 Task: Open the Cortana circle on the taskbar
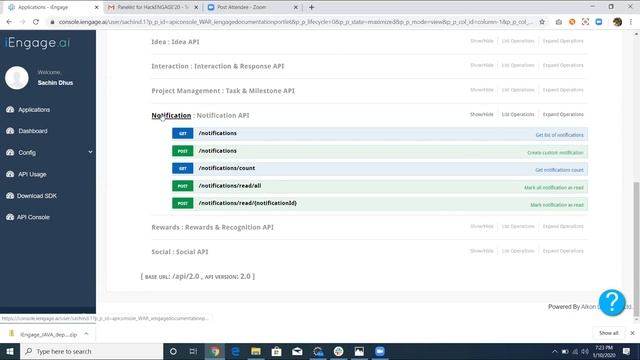(x=173, y=351)
